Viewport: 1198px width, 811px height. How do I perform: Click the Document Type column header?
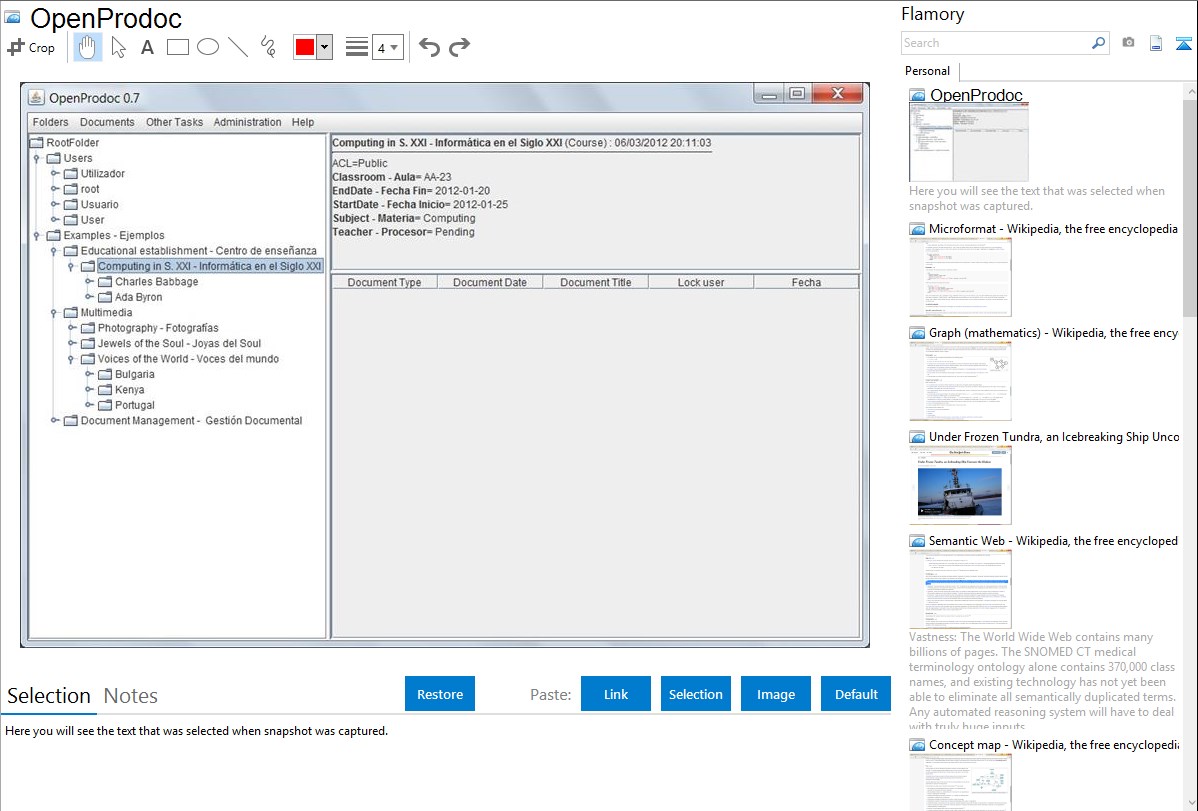tap(384, 282)
